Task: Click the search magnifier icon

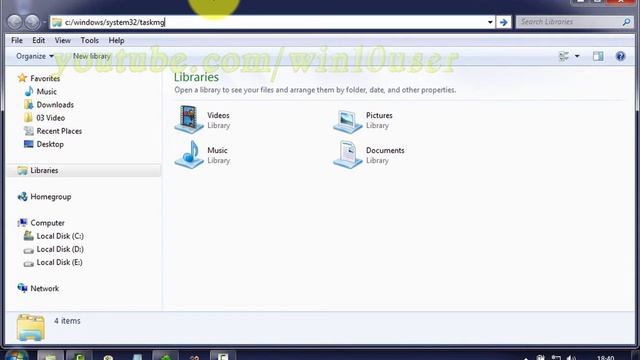Action: click(626, 22)
